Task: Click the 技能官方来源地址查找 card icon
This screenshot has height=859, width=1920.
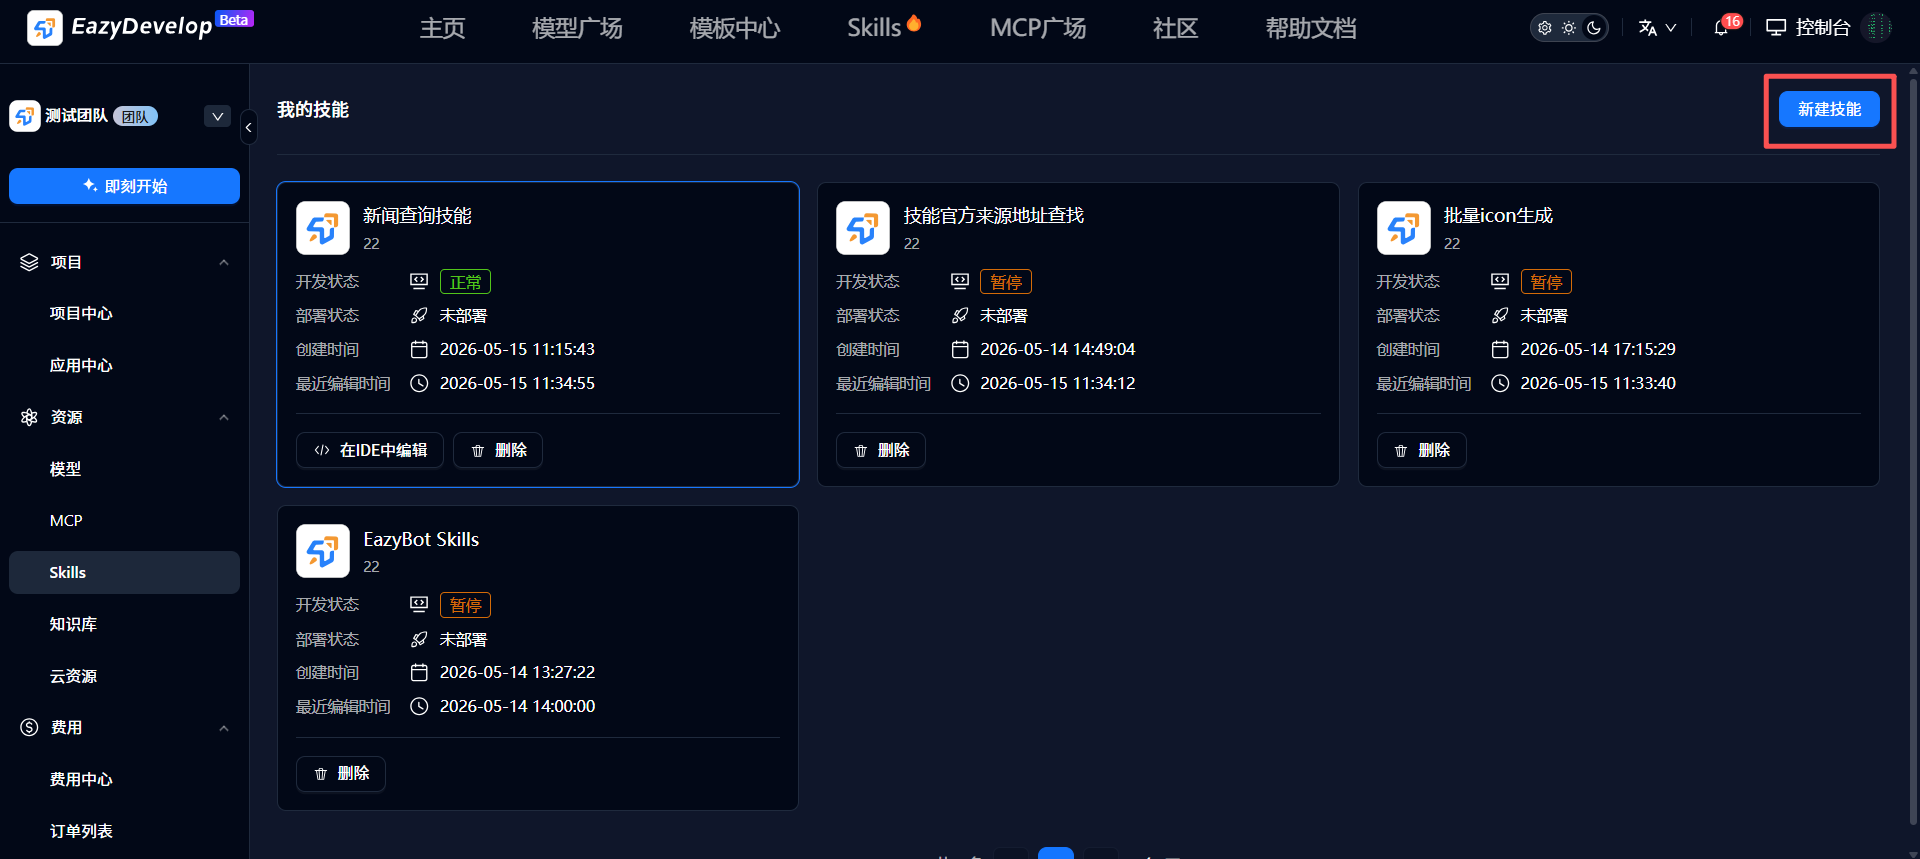Action: tap(863, 228)
